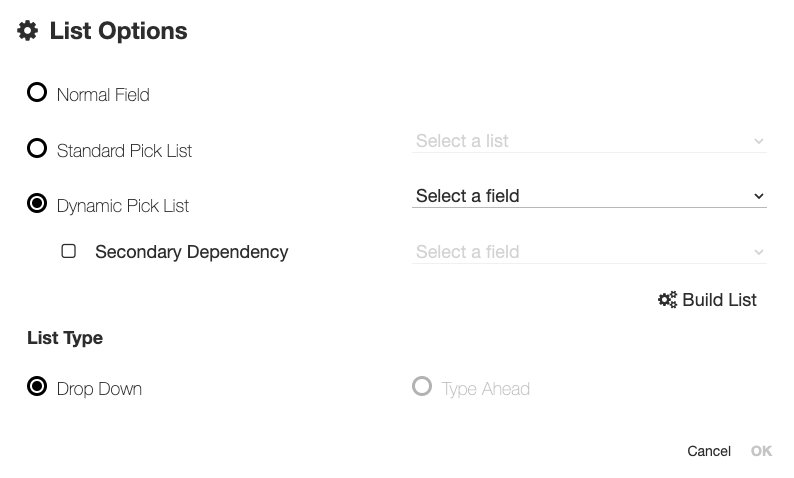Image resolution: width=794 pixels, height=478 pixels.
Task: Open the 'Select a list' dropdown
Action: 580,141
